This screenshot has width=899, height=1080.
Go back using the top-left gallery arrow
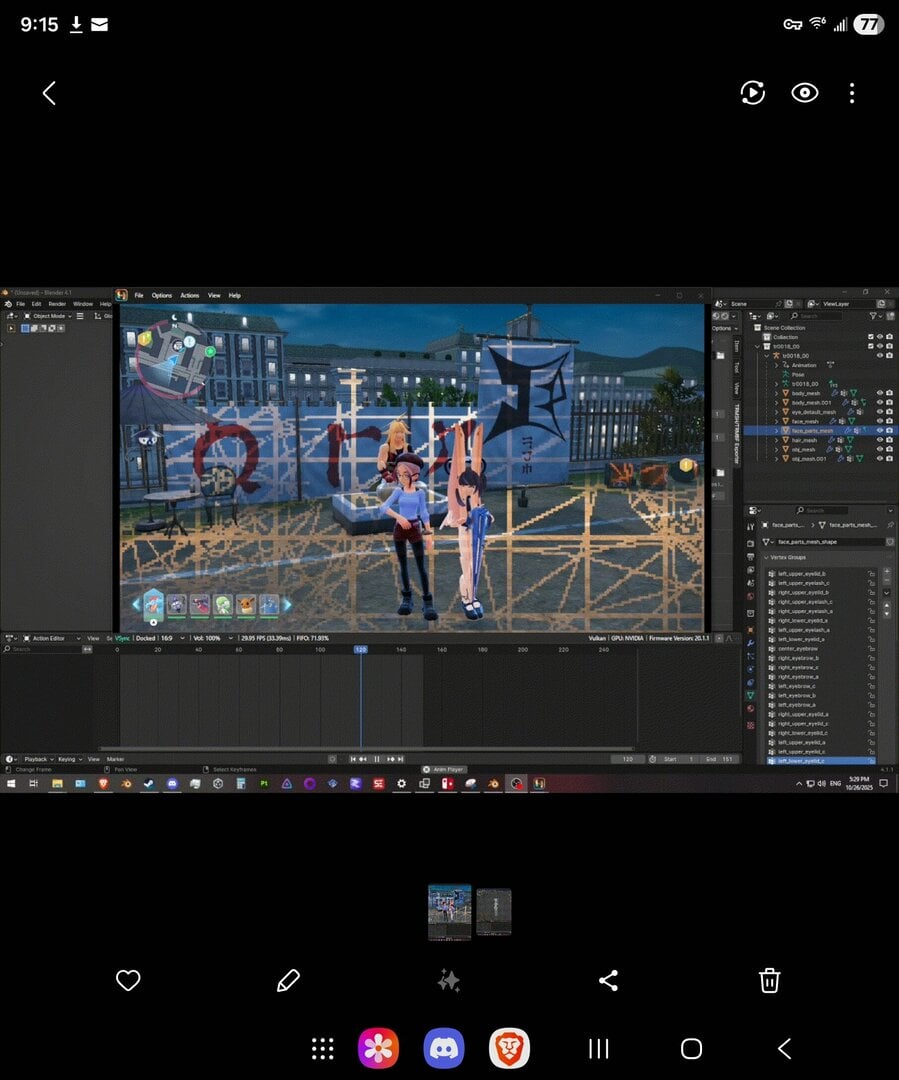(49, 93)
